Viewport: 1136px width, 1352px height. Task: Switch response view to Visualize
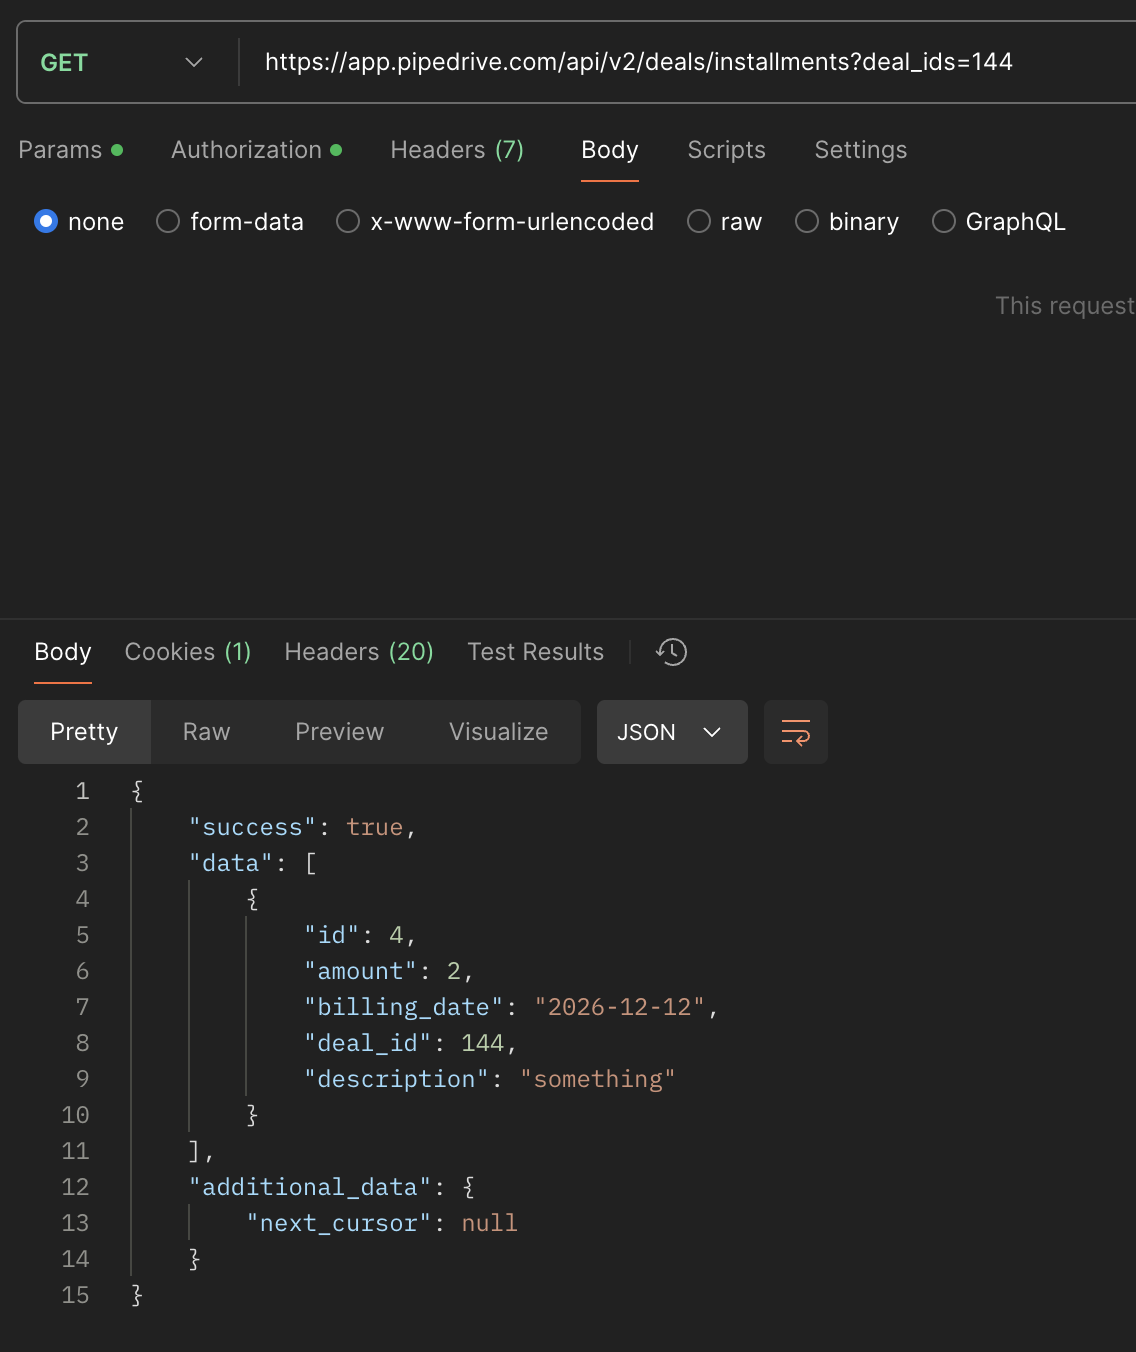coord(498,732)
